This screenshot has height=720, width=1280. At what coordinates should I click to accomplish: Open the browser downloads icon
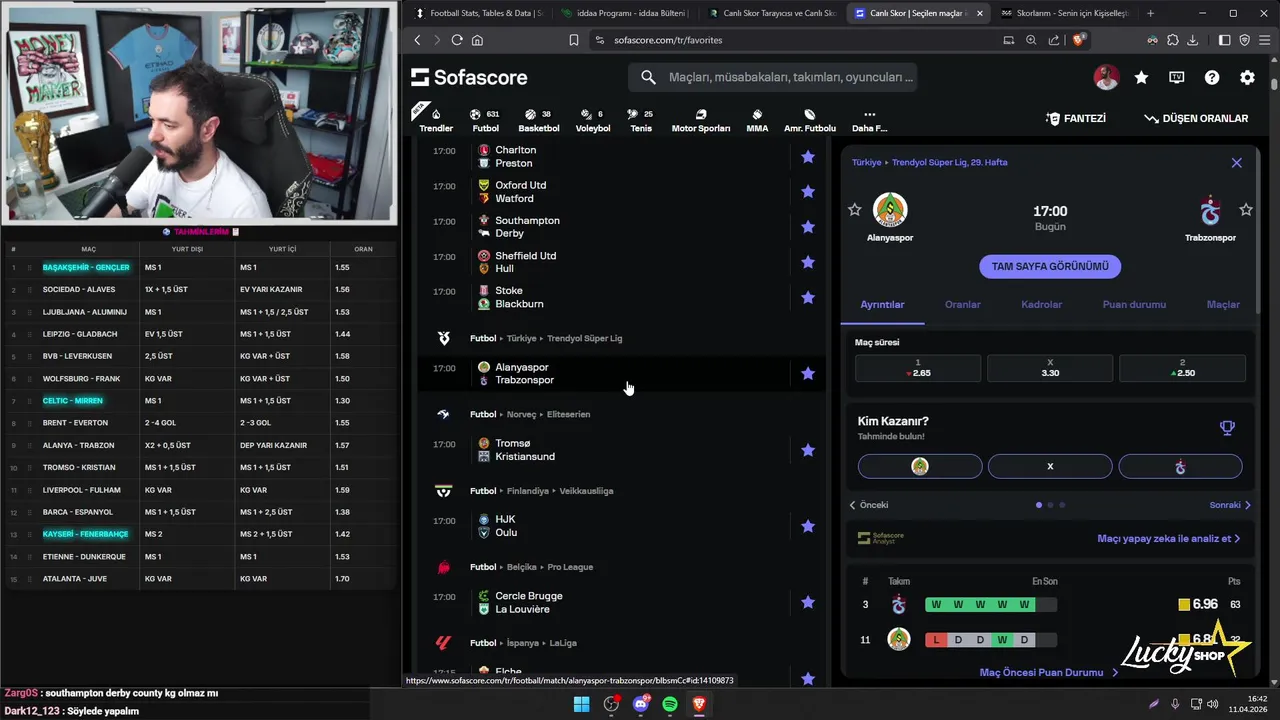coord(1192,40)
